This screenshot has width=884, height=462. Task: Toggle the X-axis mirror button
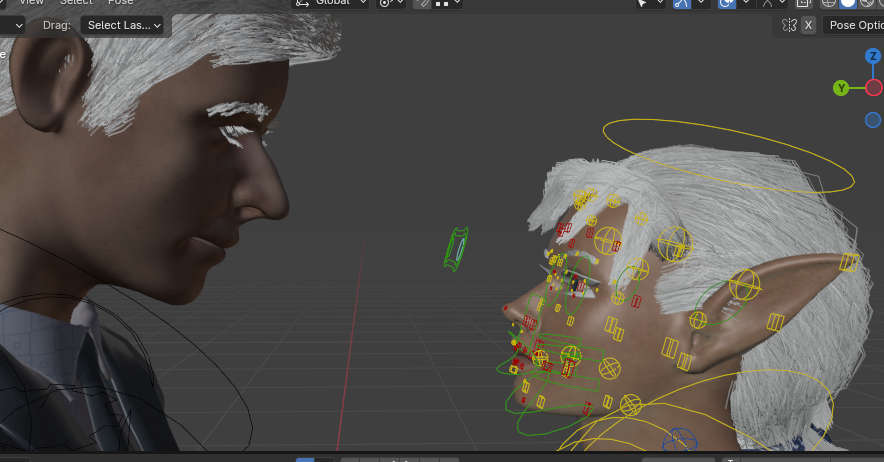[x=808, y=25]
